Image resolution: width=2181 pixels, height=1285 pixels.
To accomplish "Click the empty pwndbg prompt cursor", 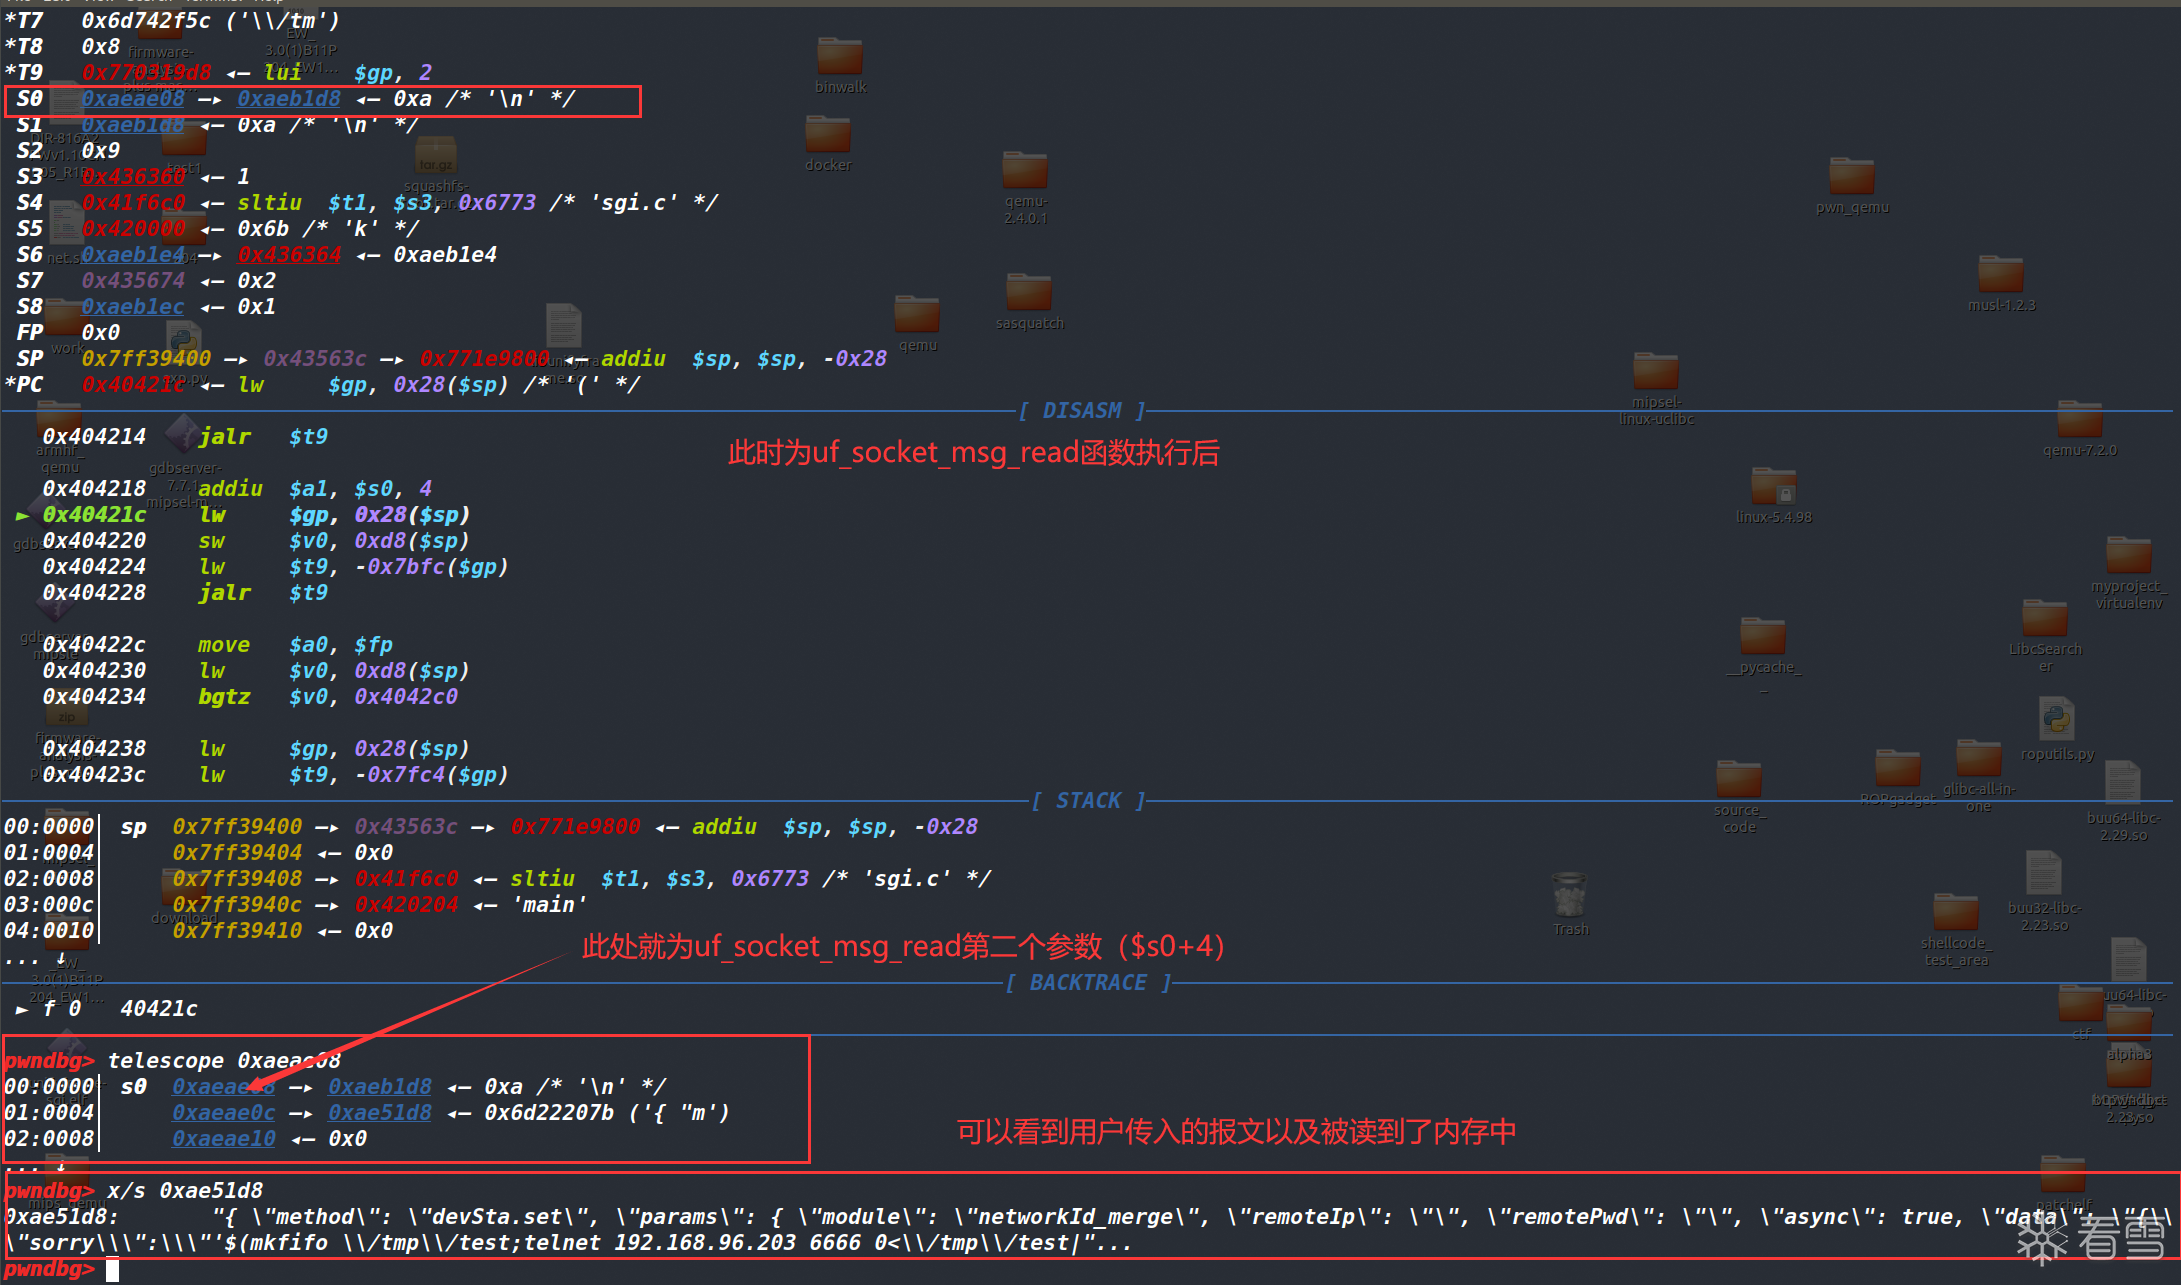I will [113, 1270].
